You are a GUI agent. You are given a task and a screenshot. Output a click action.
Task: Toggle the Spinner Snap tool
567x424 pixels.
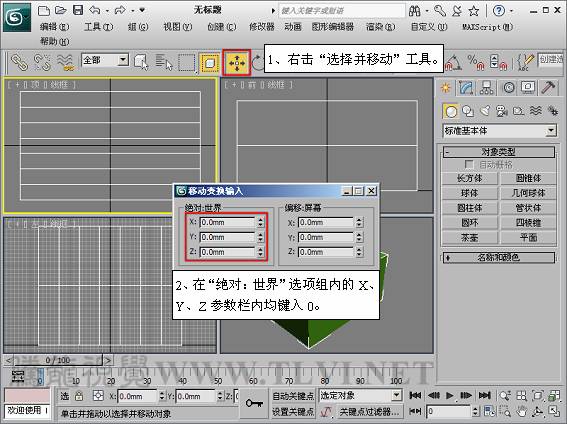click(x=499, y=62)
